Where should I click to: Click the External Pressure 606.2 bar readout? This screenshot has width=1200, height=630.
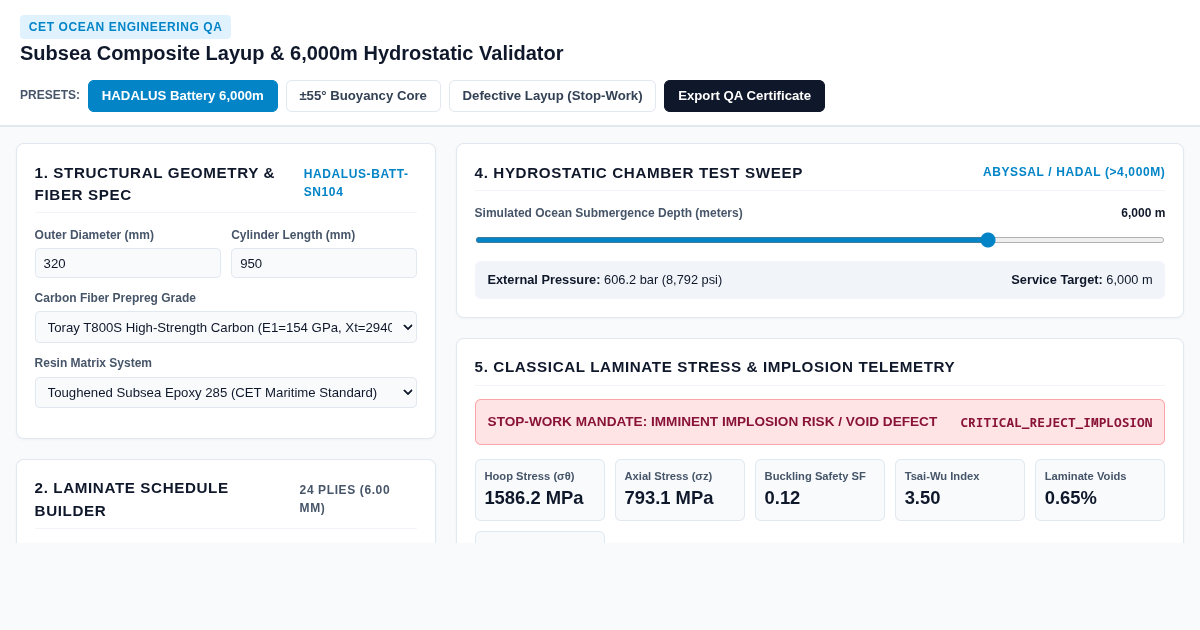[x=605, y=280]
